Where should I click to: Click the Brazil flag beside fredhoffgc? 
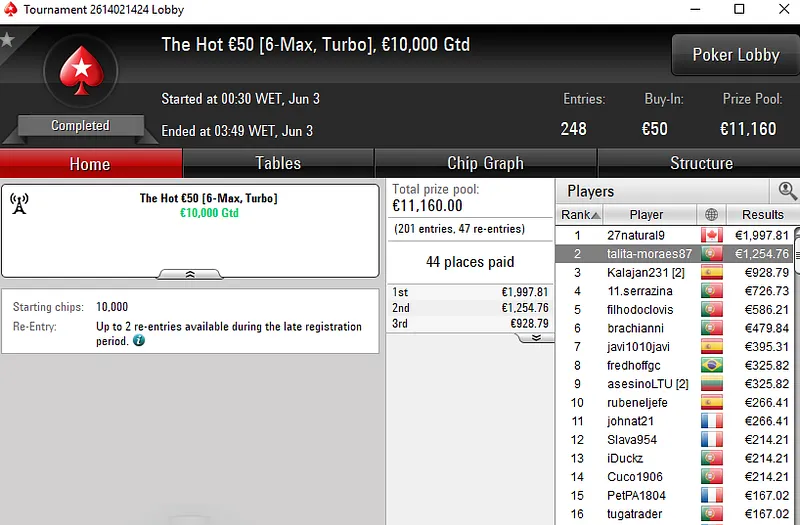point(711,365)
